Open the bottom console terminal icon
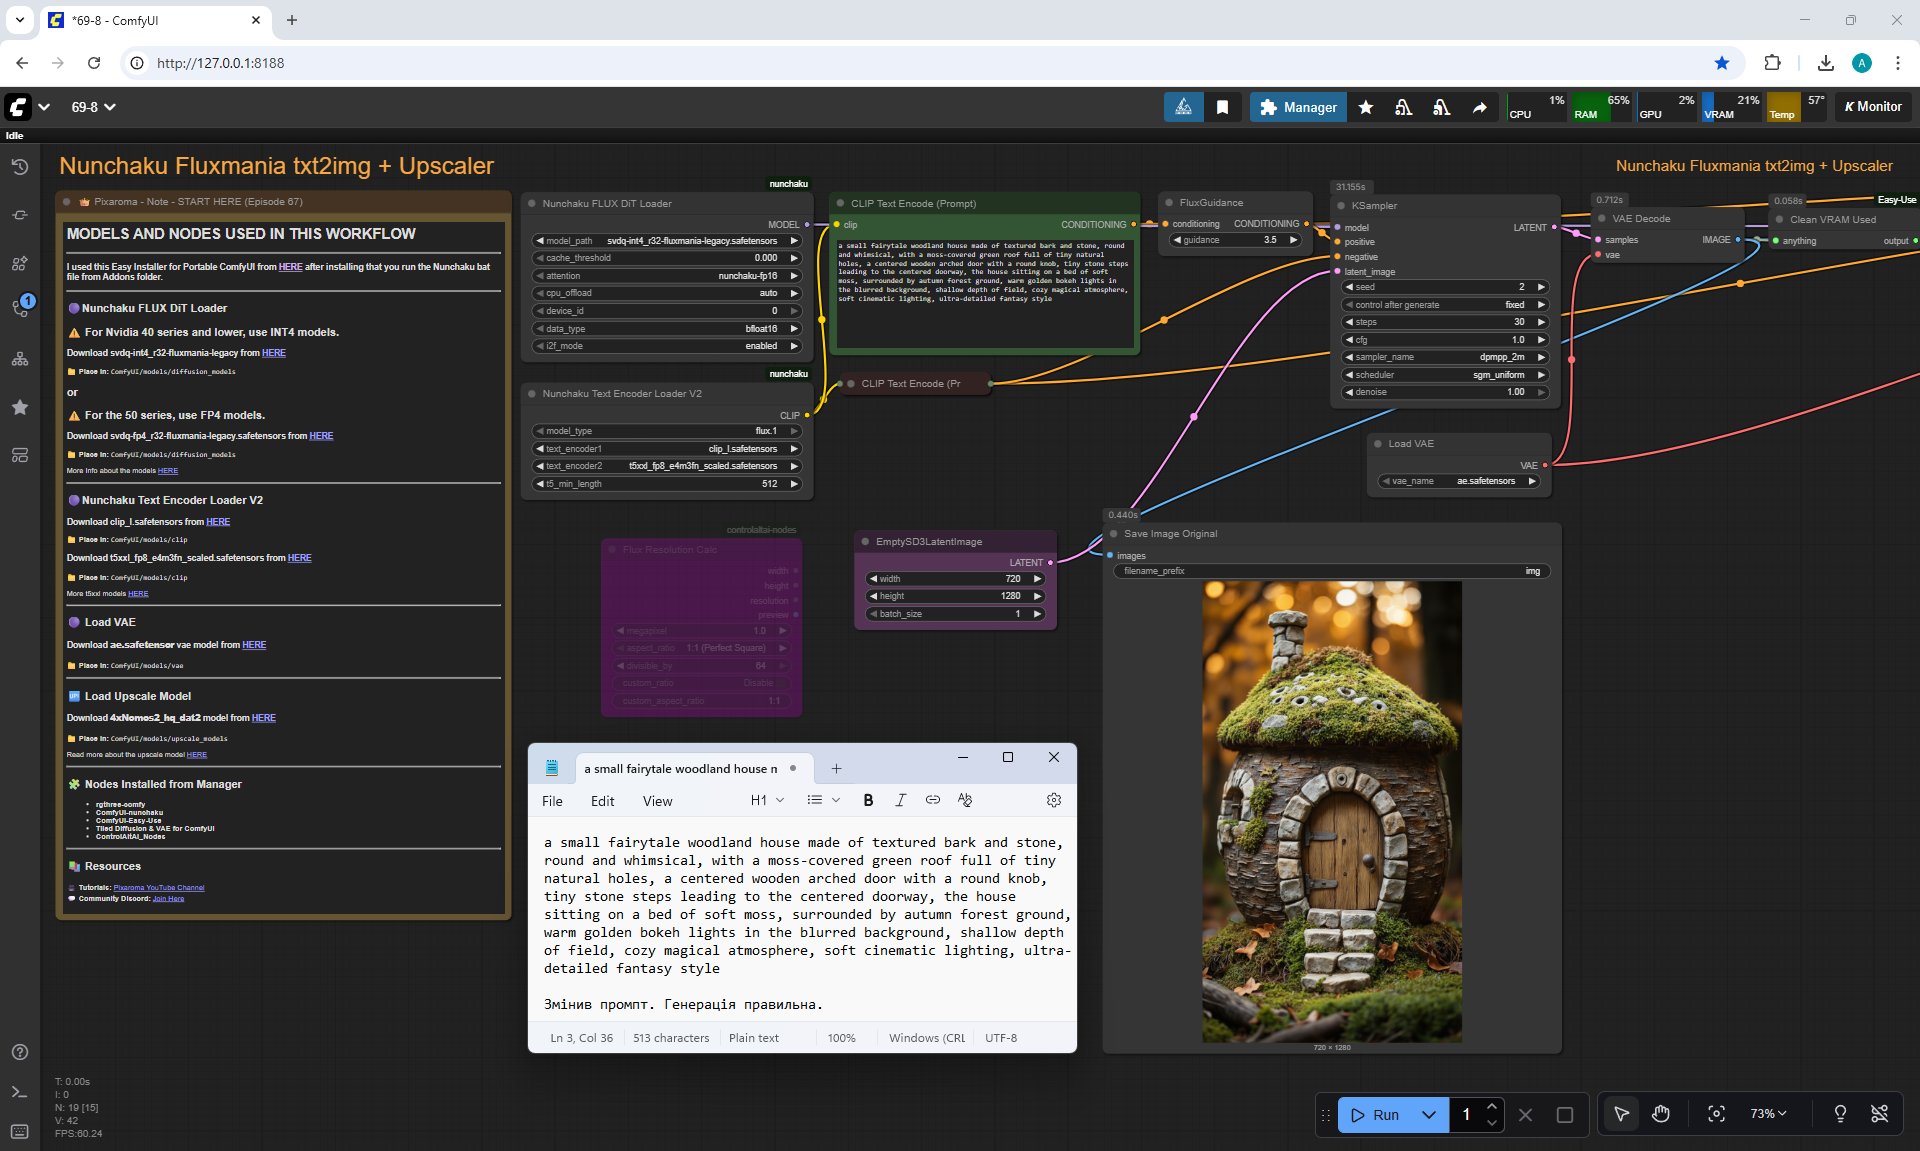The image size is (1920, 1151). [20, 1092]
